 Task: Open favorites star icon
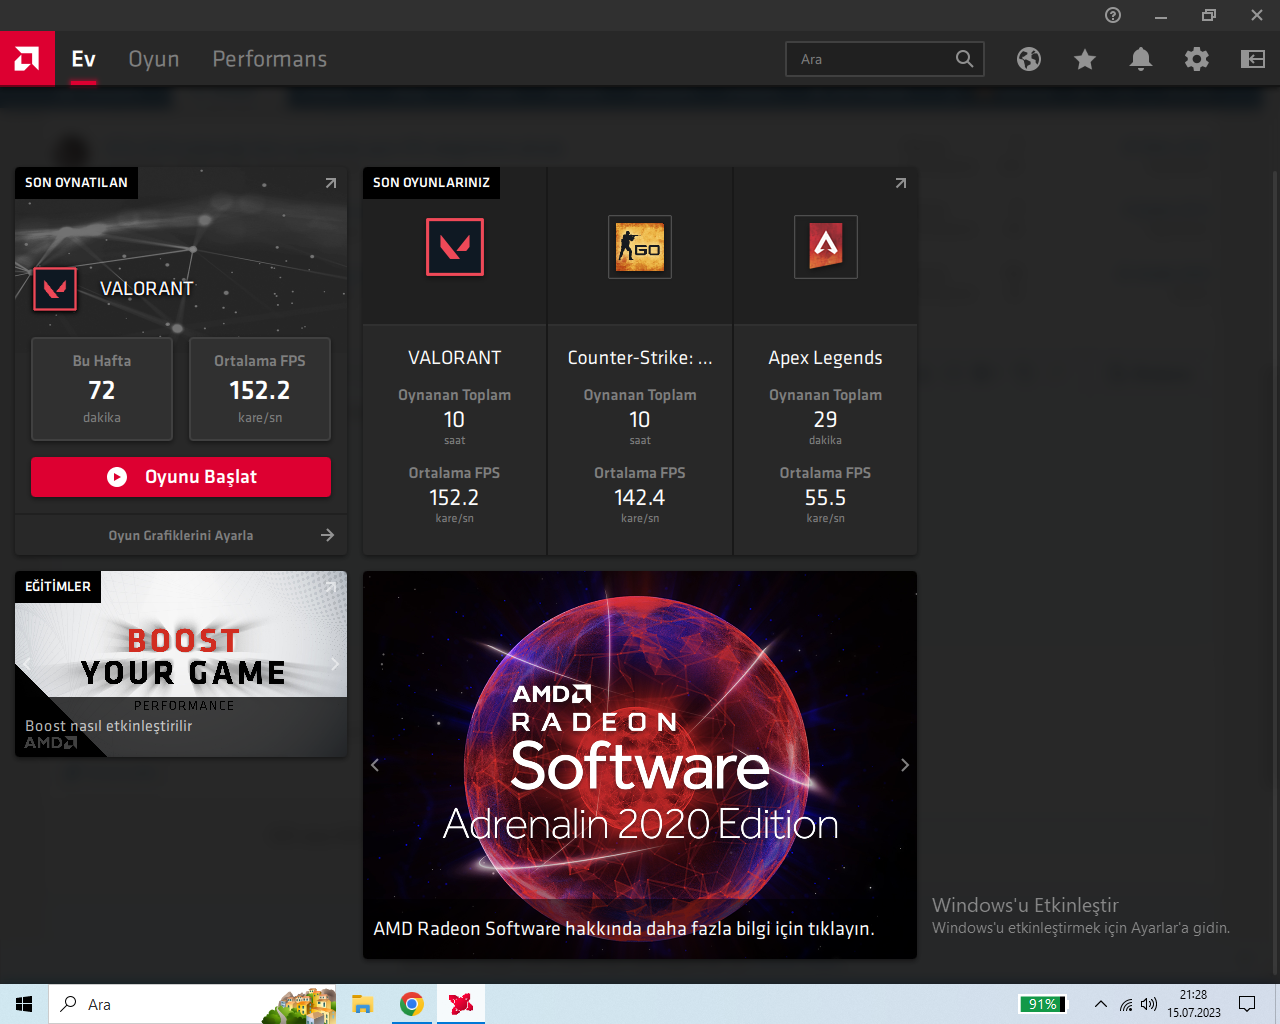tap(1085, 59)
